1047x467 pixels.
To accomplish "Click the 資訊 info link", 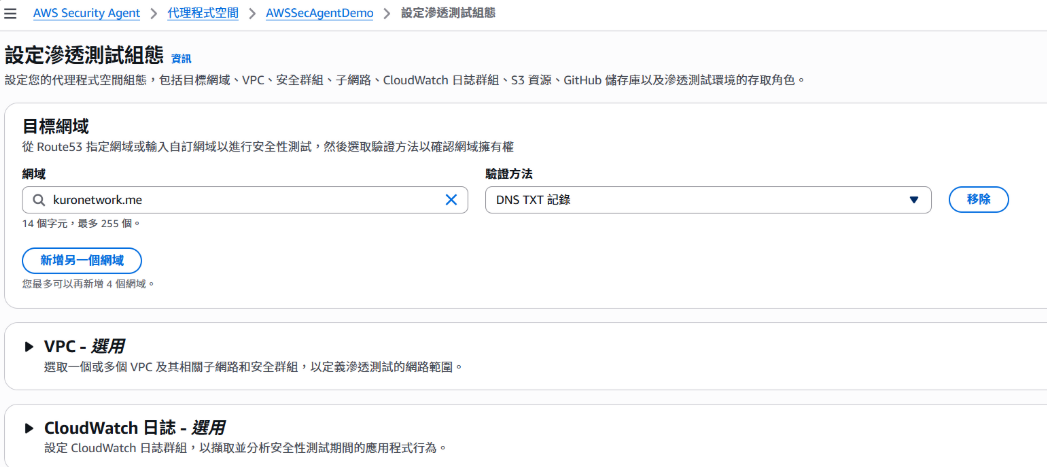I will (181, 59).
